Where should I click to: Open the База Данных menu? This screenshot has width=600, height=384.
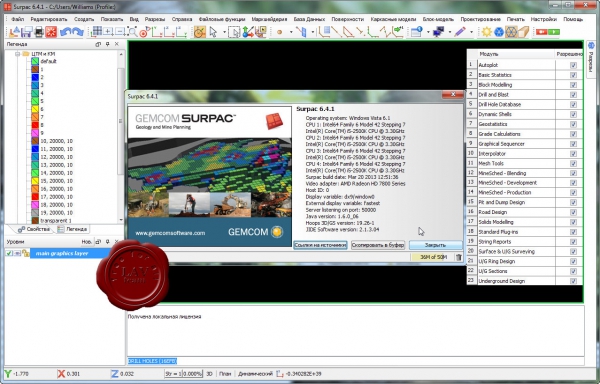[309, 19]
